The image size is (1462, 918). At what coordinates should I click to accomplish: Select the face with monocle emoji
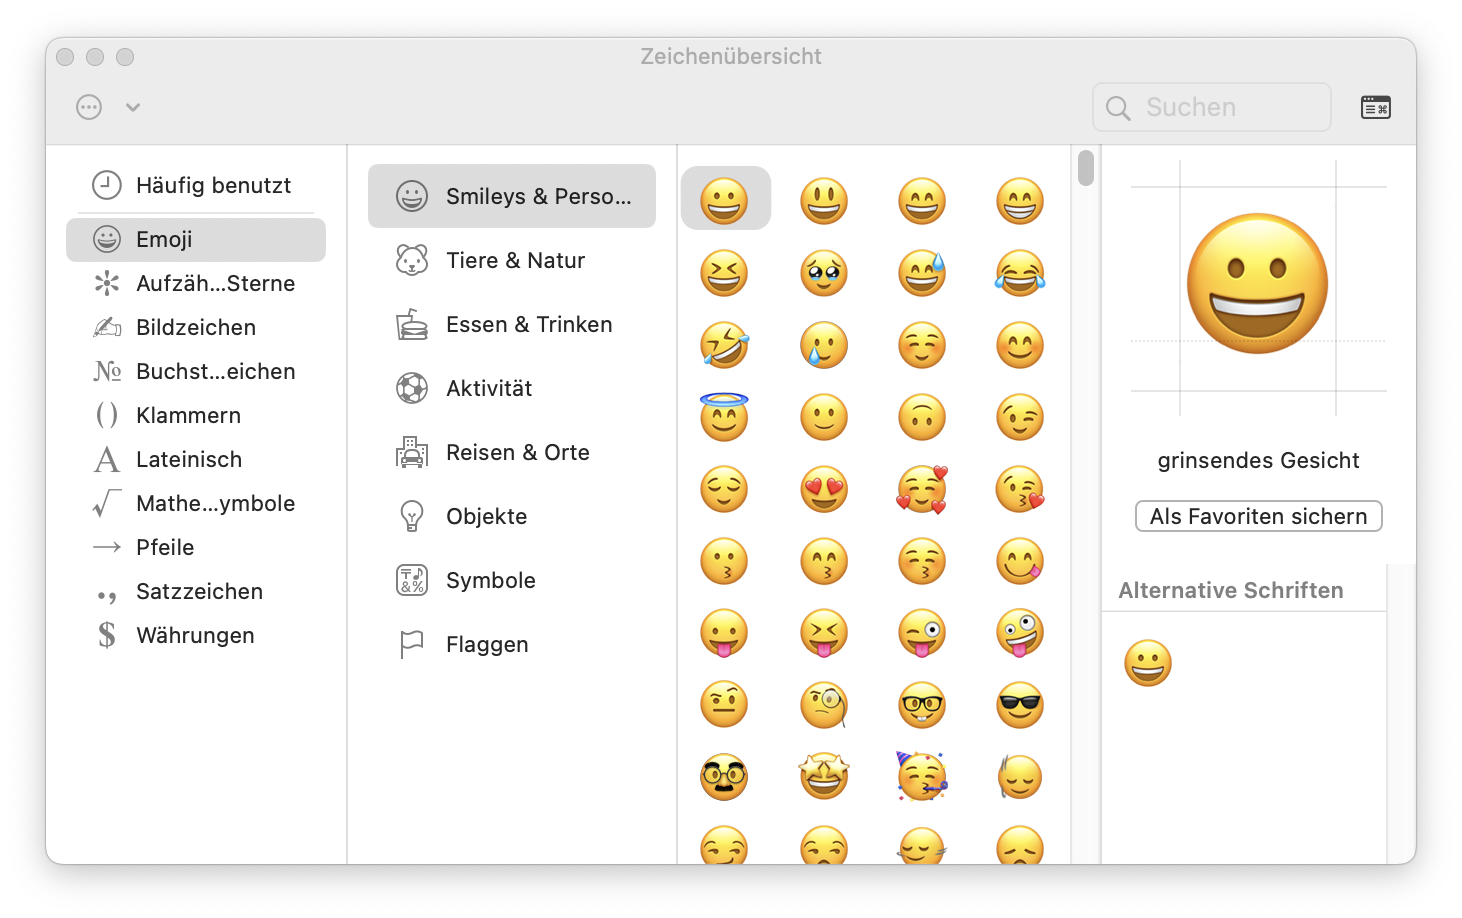click(x=824, y=705)
